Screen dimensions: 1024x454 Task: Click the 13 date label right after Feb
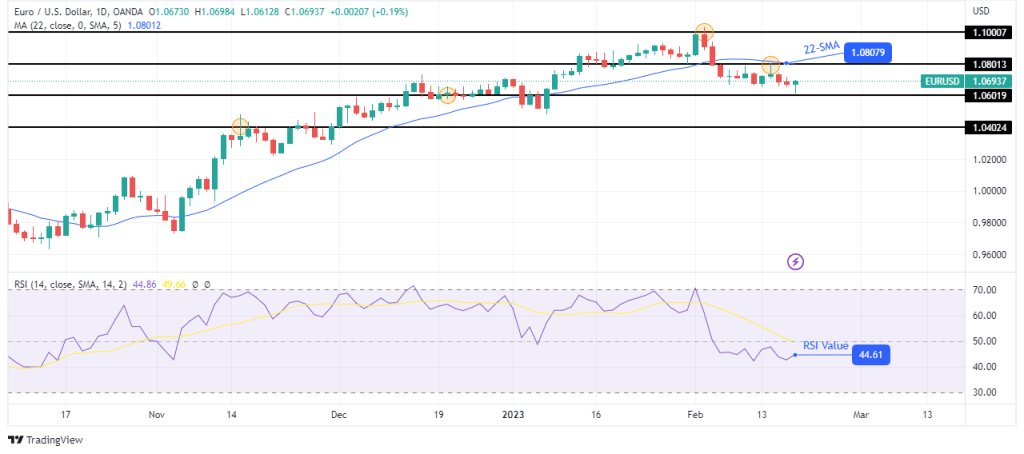click(x=761, y=415)
